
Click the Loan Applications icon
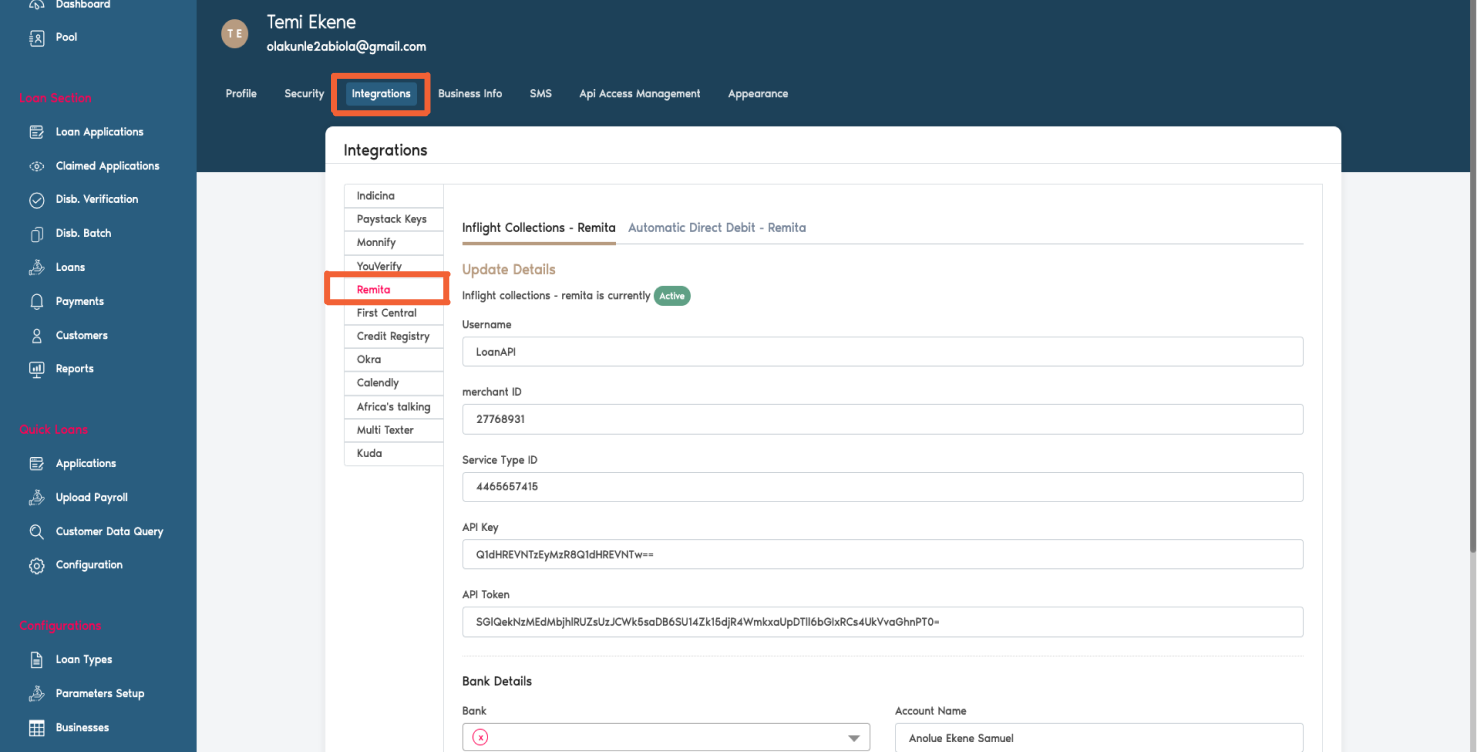(37, 131)
